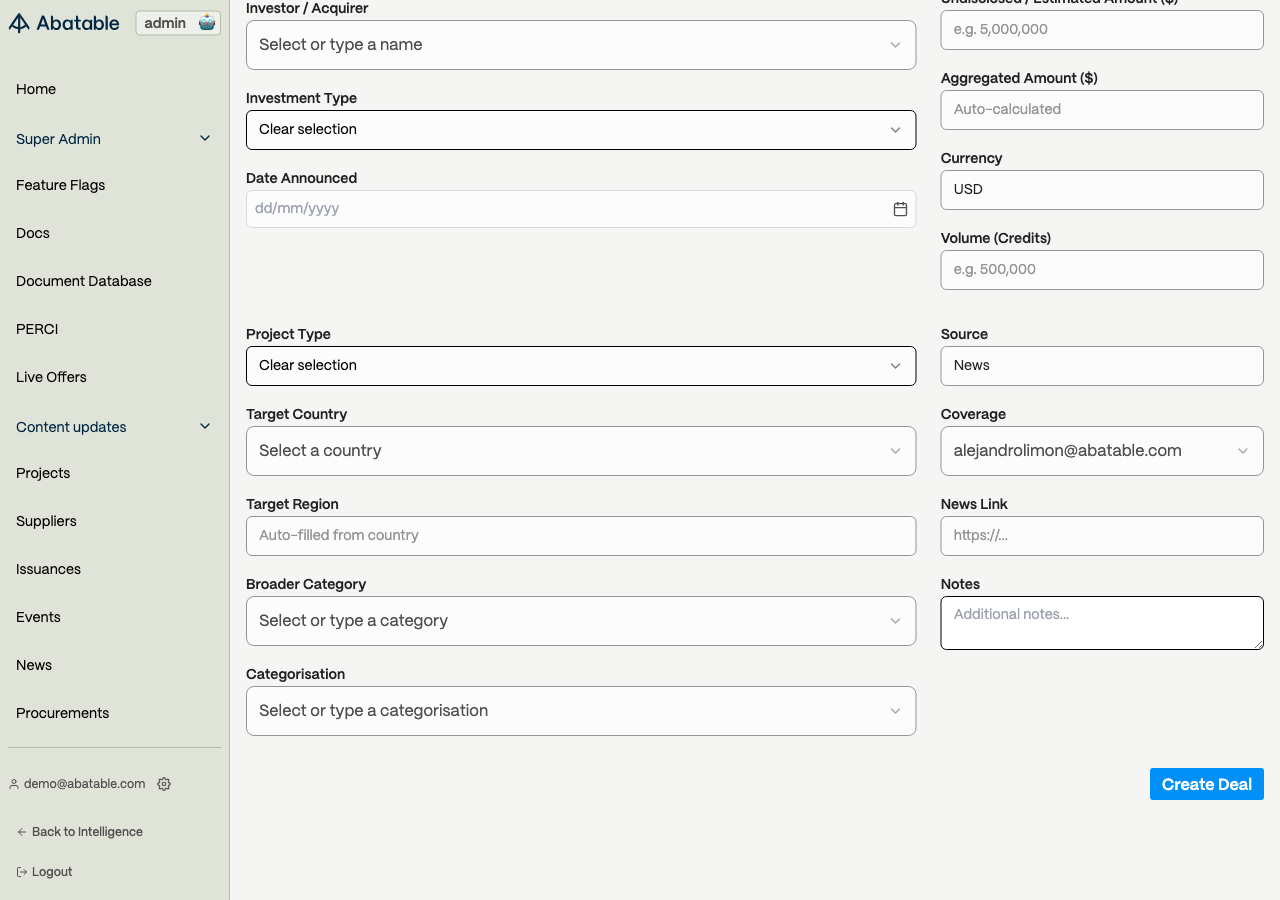Image resolution: width=1280 pixels, height=900 pixels.
Task: Open settings gear next to demo email
Action: (x=164, y=784)
